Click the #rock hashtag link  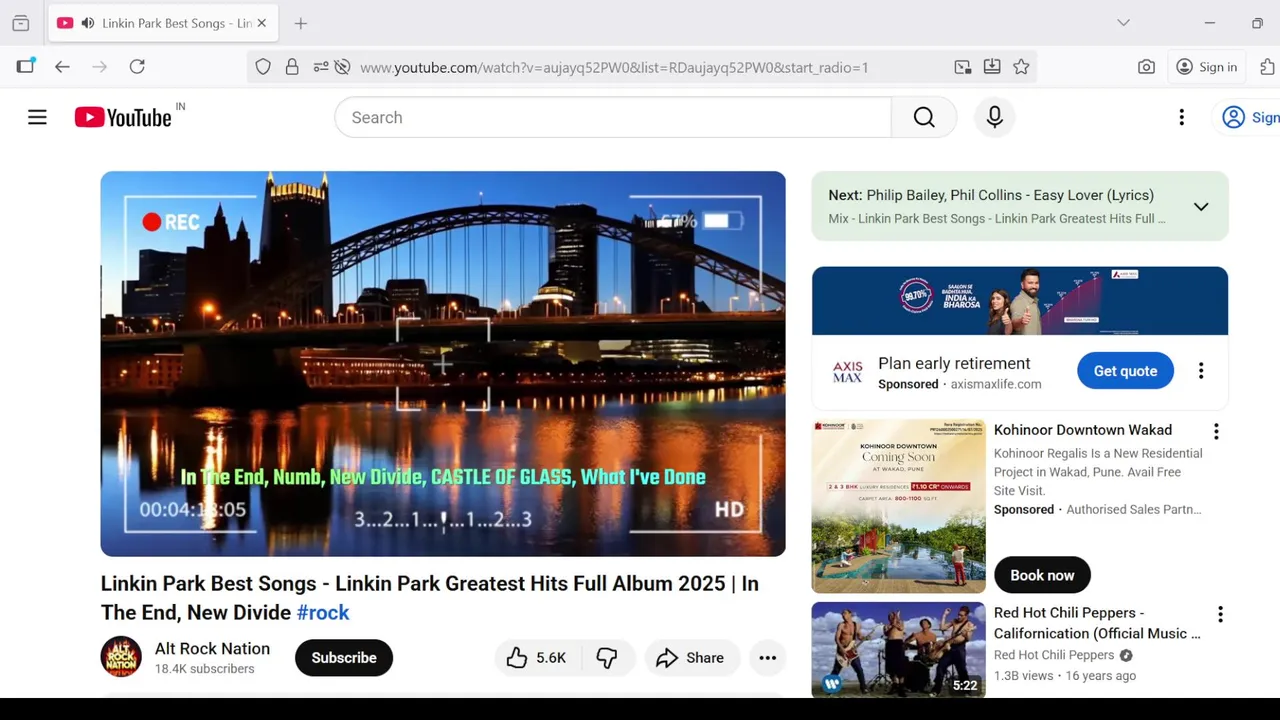click(323, 612)
